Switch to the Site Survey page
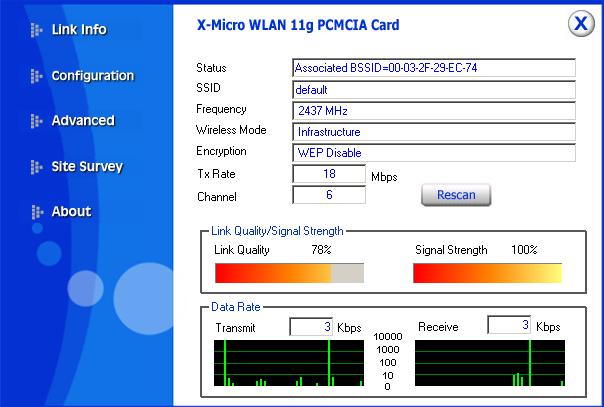 tap(87, 167)
